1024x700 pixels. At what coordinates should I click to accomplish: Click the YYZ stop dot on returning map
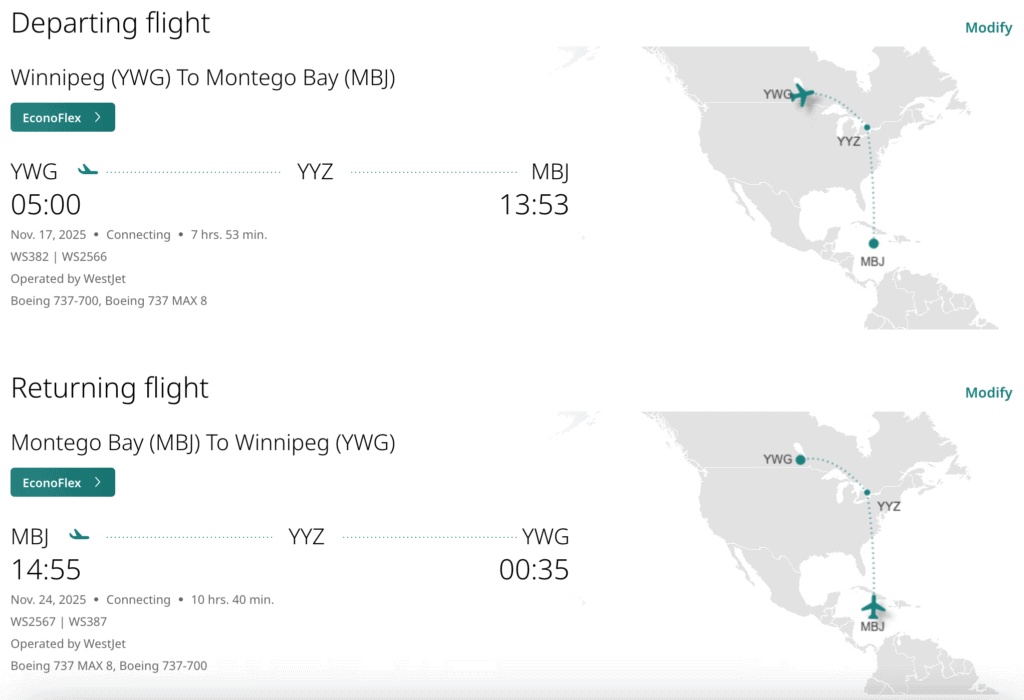[867, 492]
